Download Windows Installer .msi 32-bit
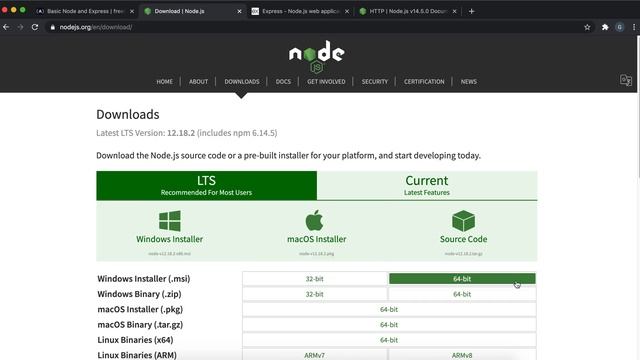The image size is (640, 360). pos(314,279)
